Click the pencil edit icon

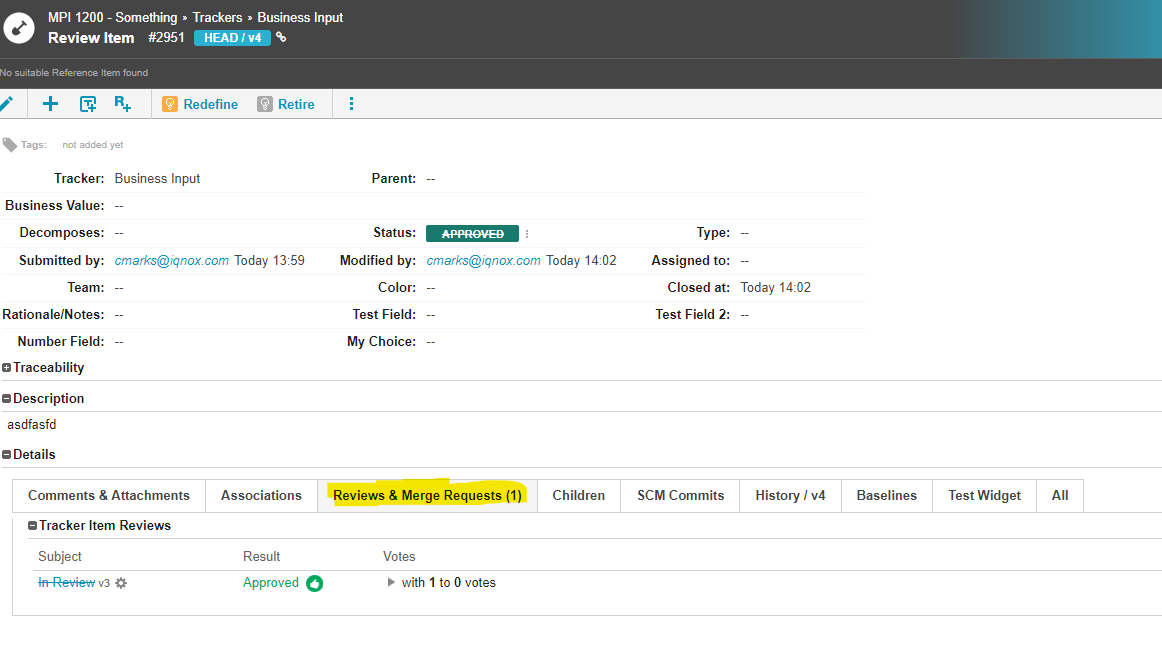coord(6,104)
